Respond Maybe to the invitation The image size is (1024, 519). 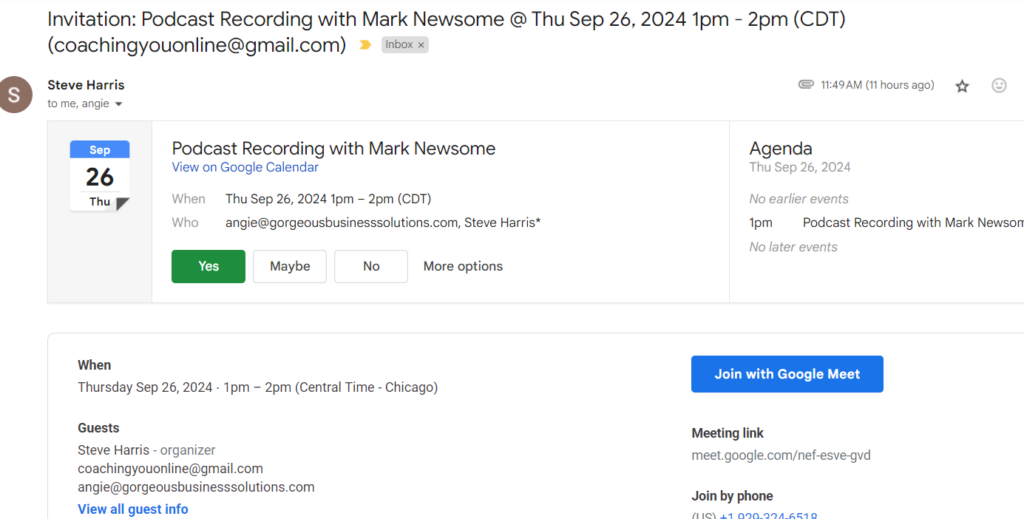click(289, 266)
